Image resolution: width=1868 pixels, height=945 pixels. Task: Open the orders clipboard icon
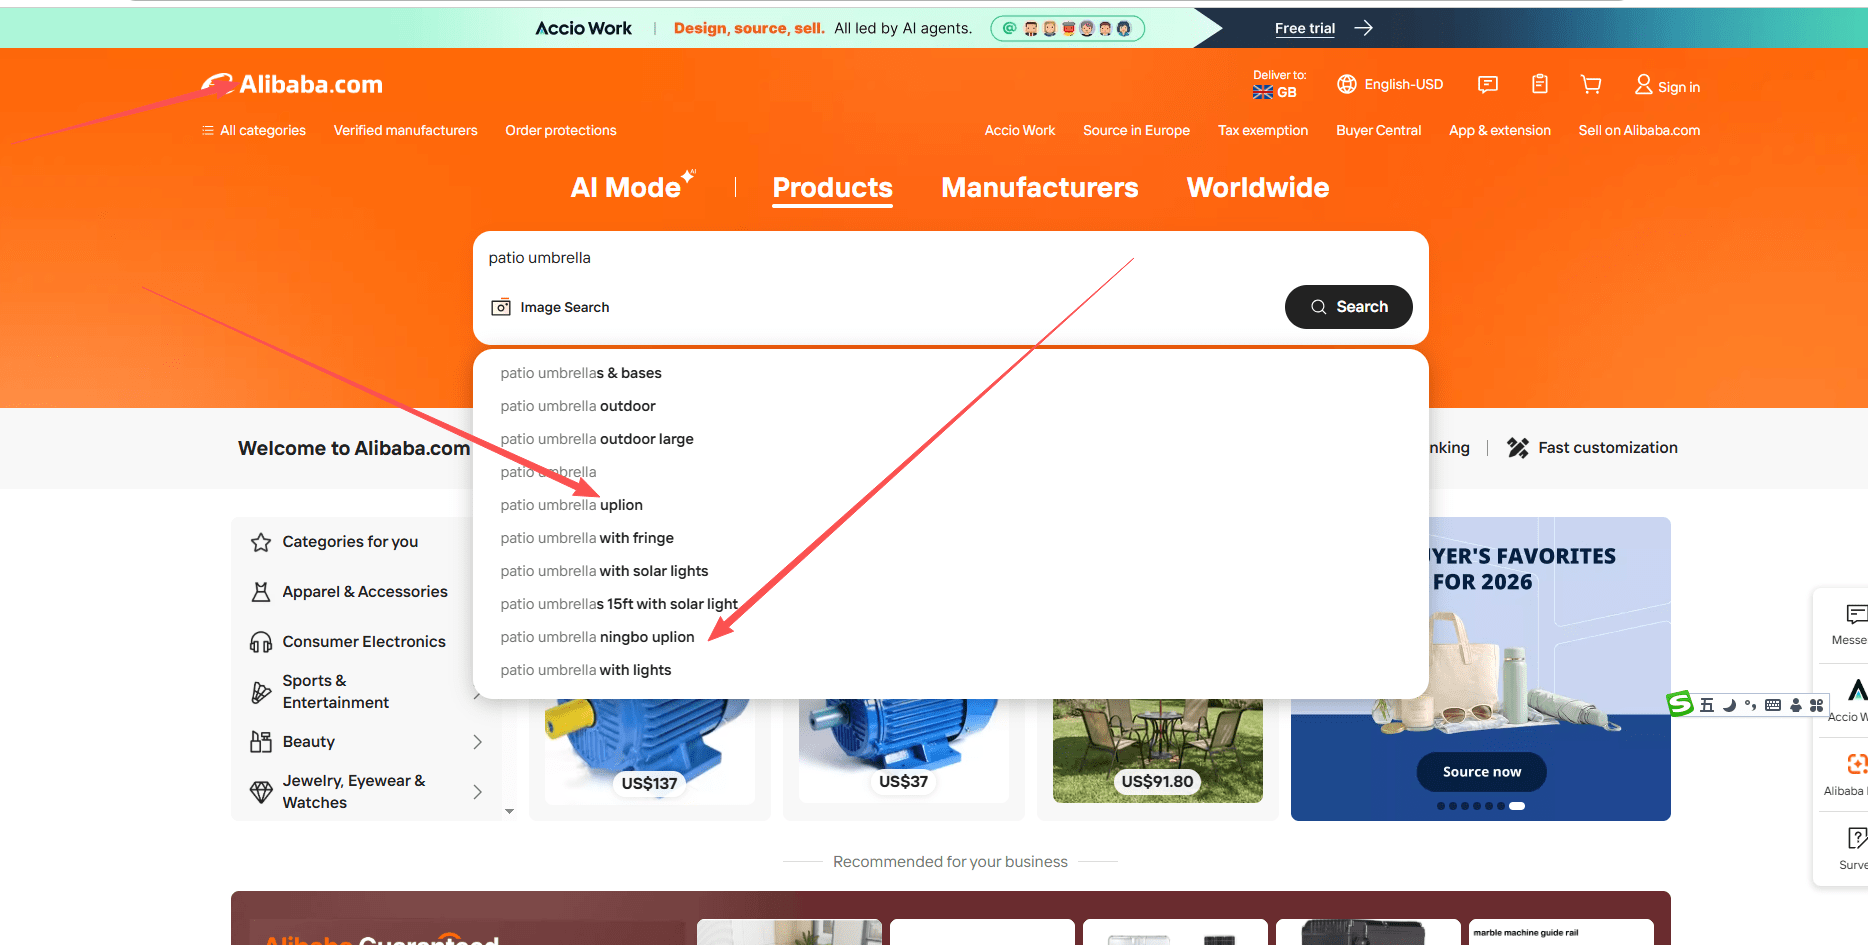[x=1540, y=84]
